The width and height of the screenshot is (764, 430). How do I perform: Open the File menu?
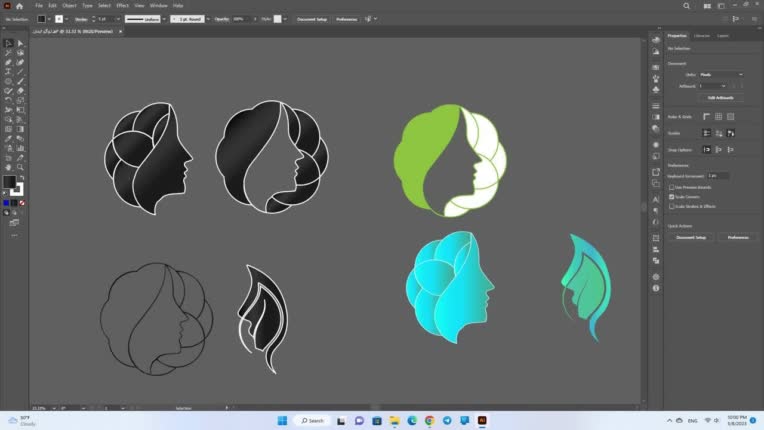tap(39, 6)
